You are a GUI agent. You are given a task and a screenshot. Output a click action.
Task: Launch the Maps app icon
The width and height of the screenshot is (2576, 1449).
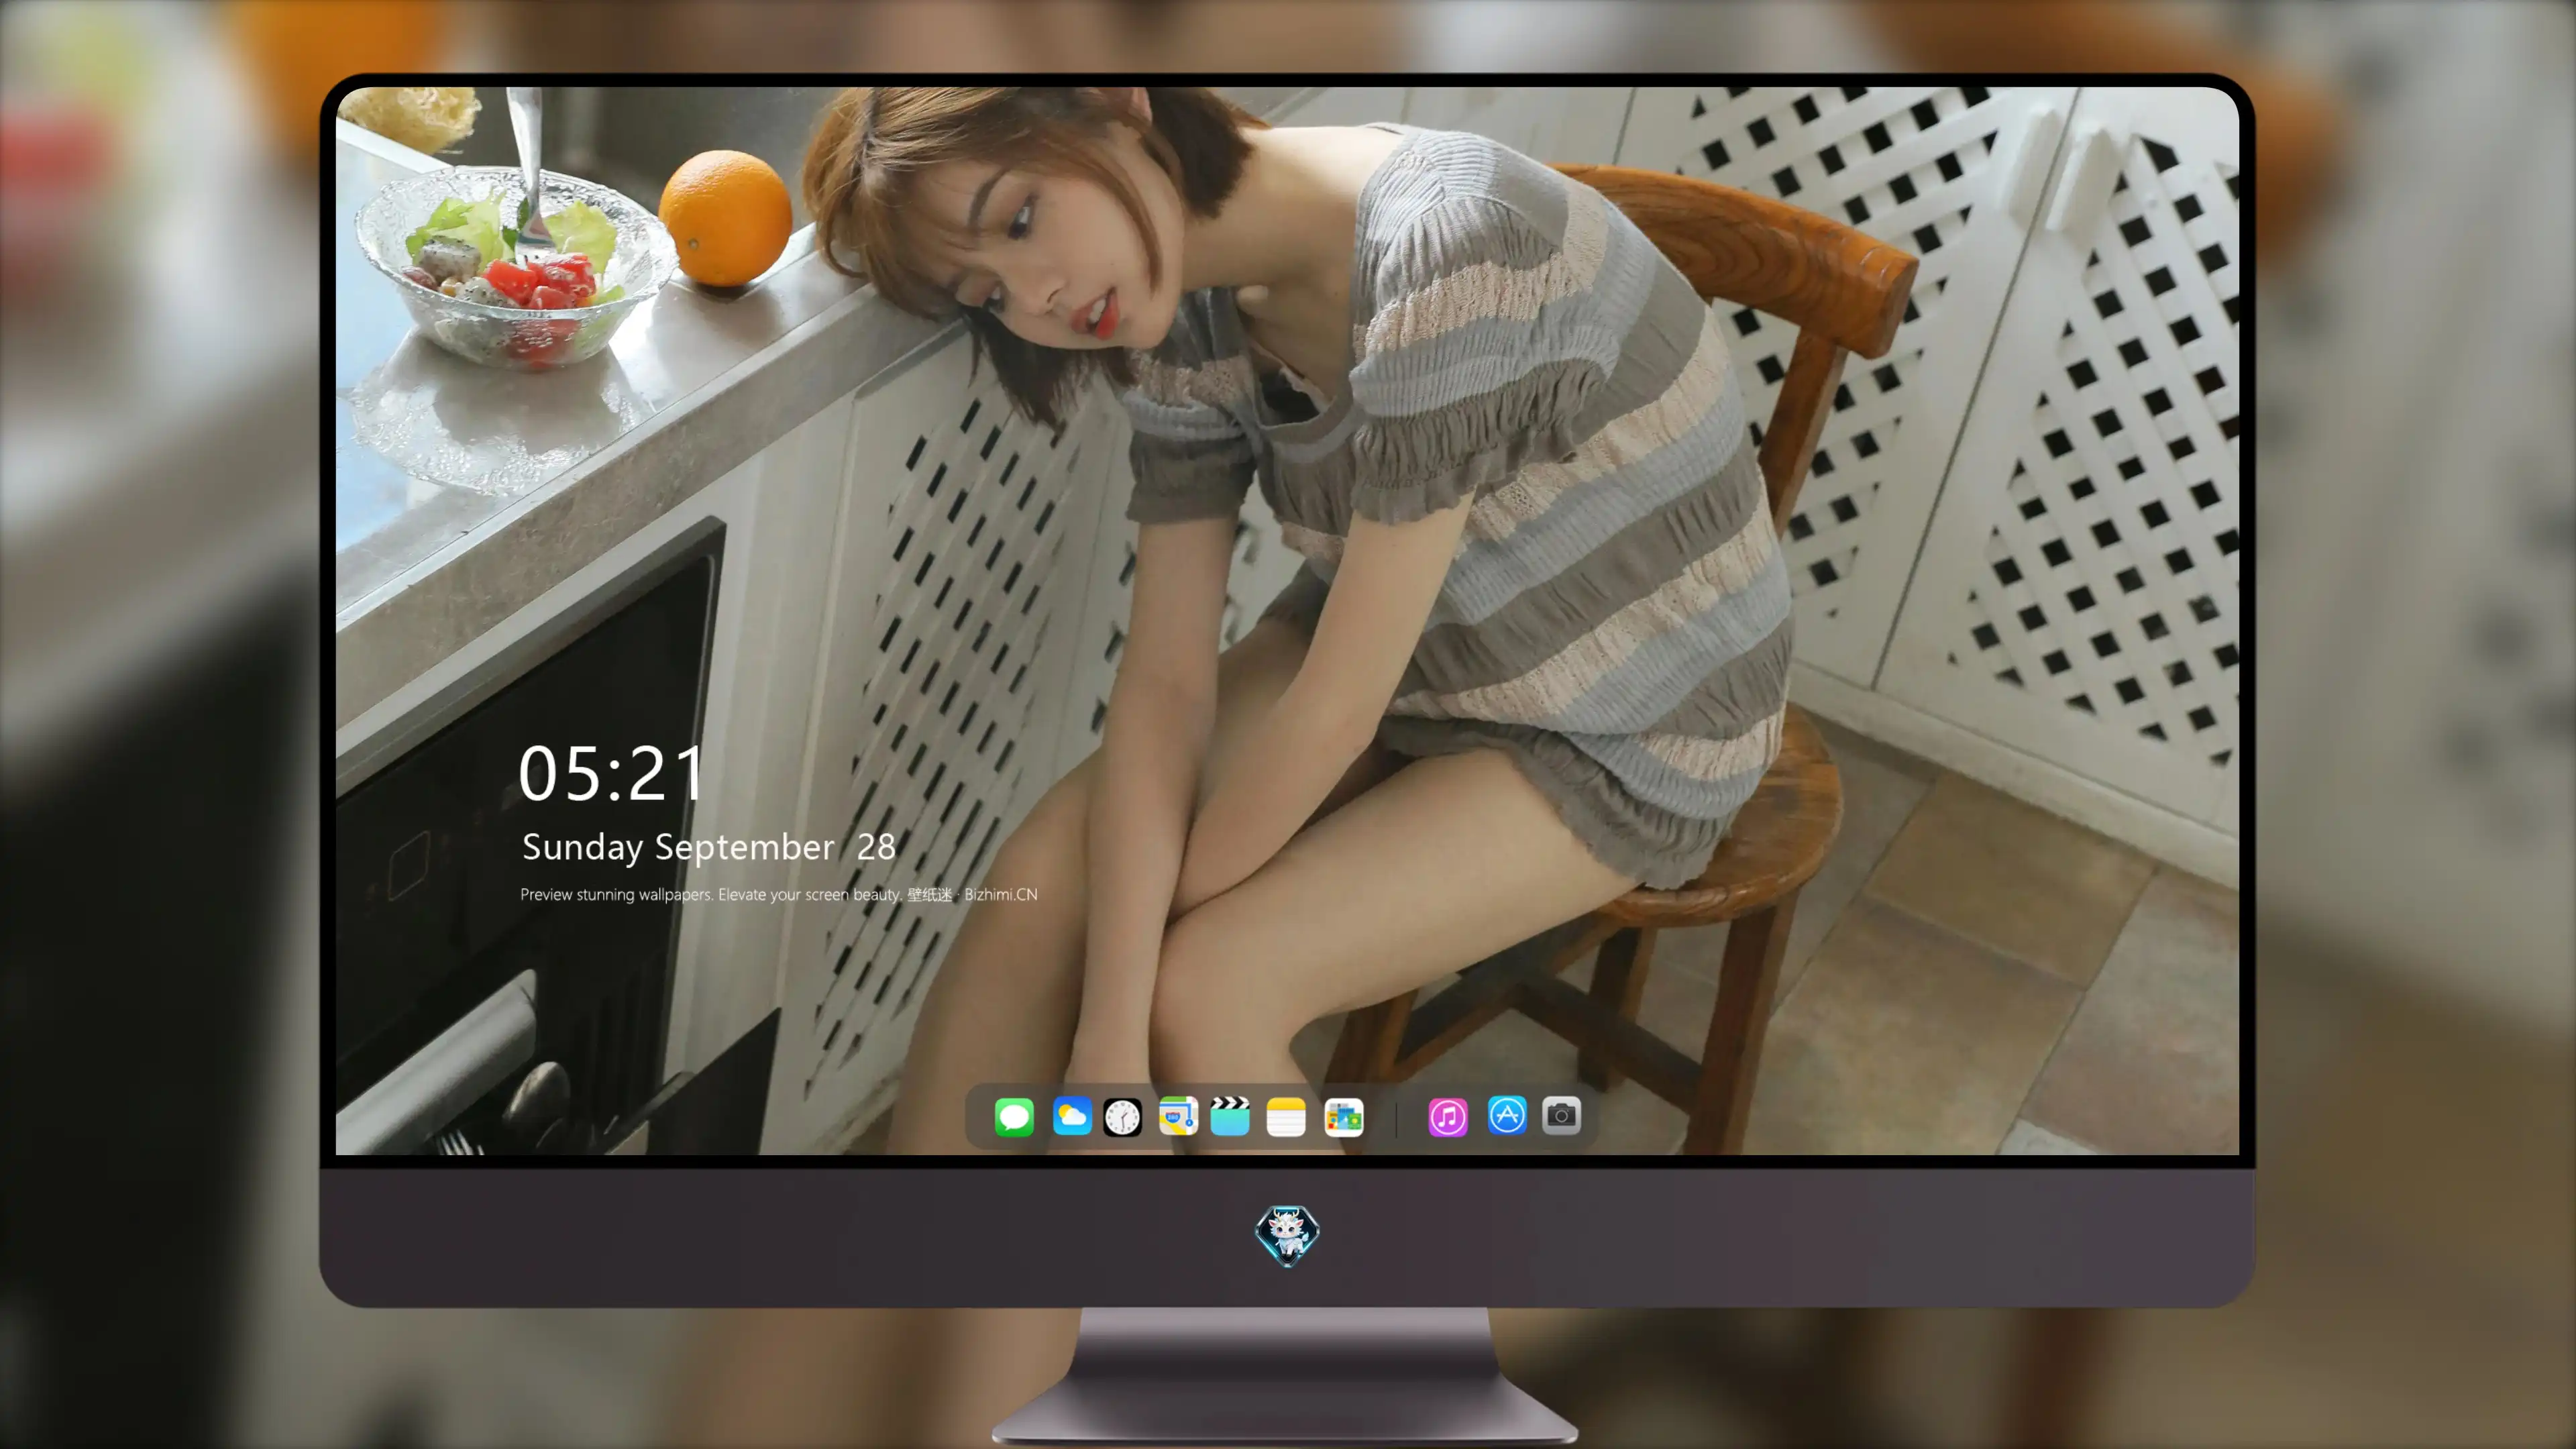tap(1178, 1116)
